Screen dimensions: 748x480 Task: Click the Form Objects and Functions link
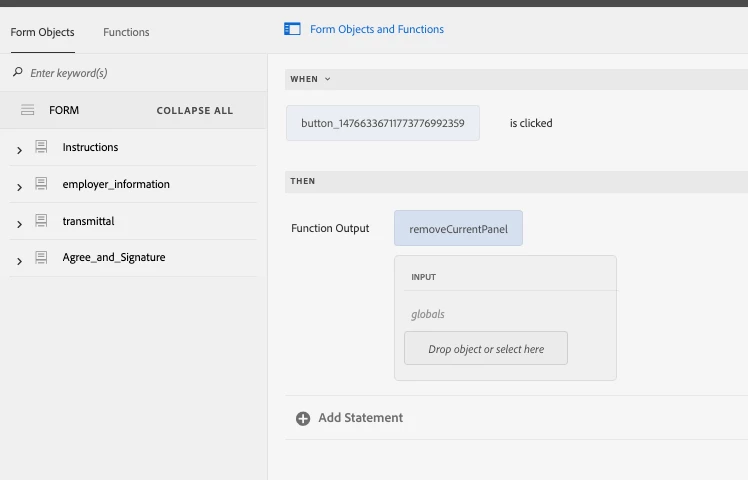click(x=377, y=30)
